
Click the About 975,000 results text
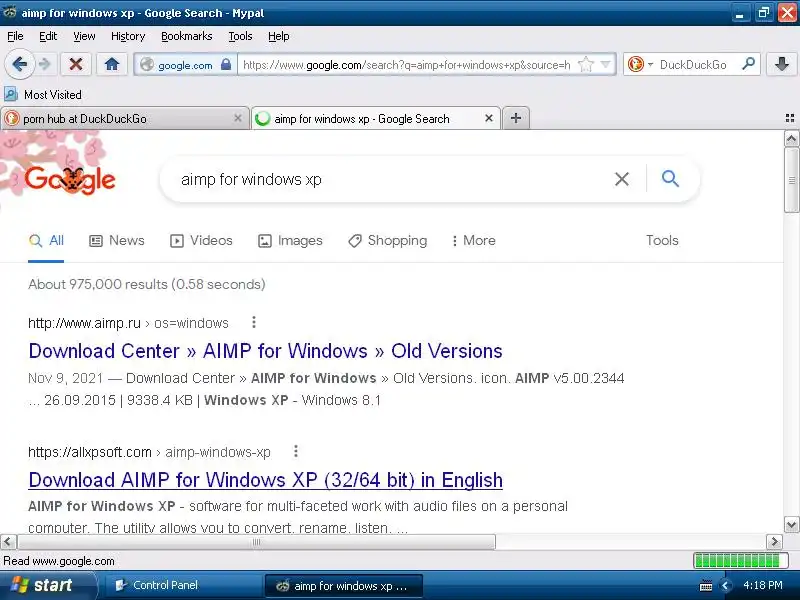pos(147,284)
